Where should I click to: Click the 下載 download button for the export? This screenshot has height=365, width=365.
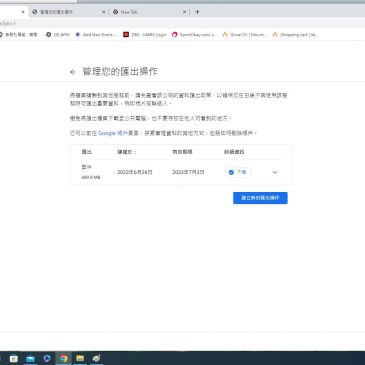[238, 172]
